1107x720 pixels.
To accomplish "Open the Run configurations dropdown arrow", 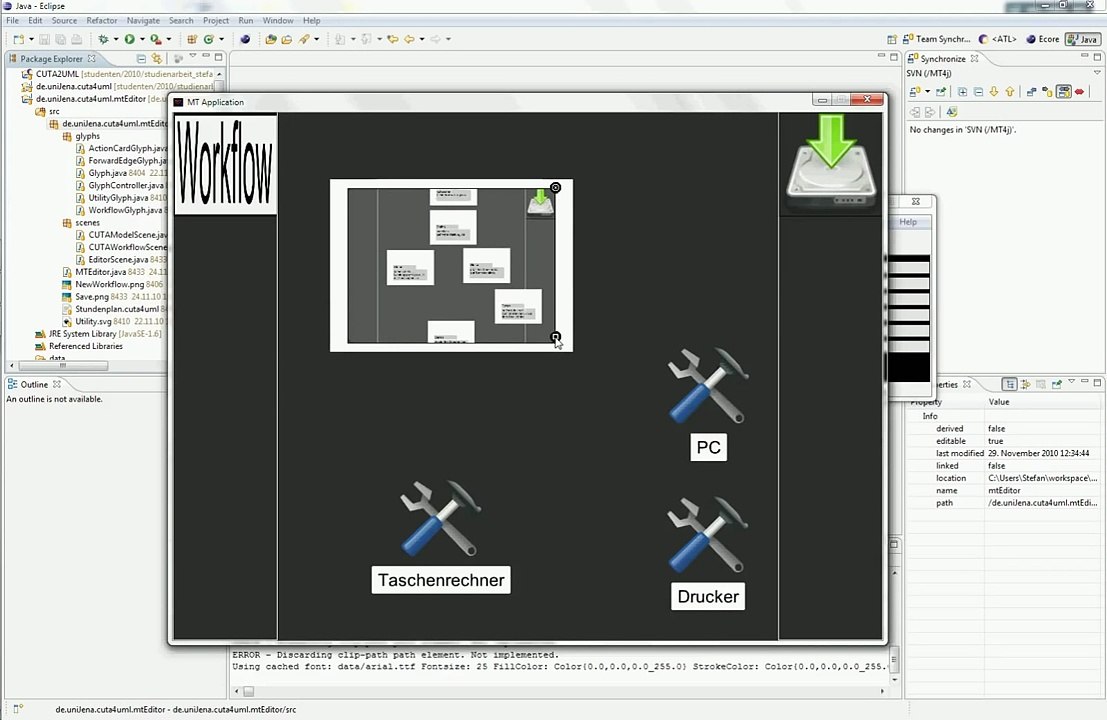I will pyautogui.click(x=142, y=39).
